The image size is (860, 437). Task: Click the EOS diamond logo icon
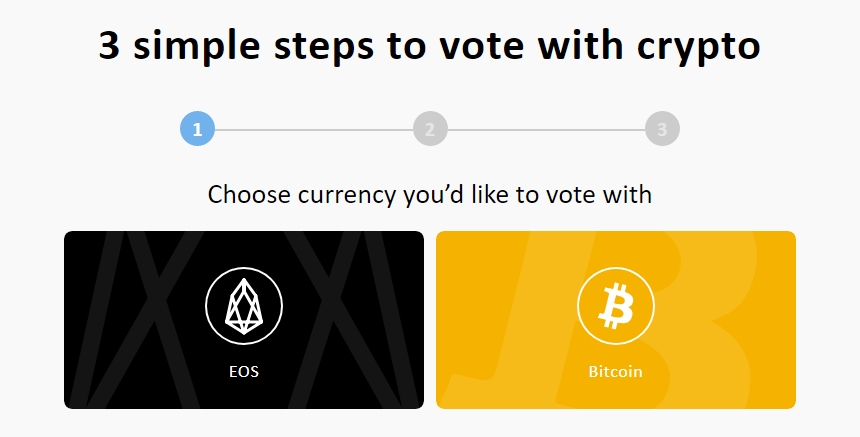tap(244, 306)
